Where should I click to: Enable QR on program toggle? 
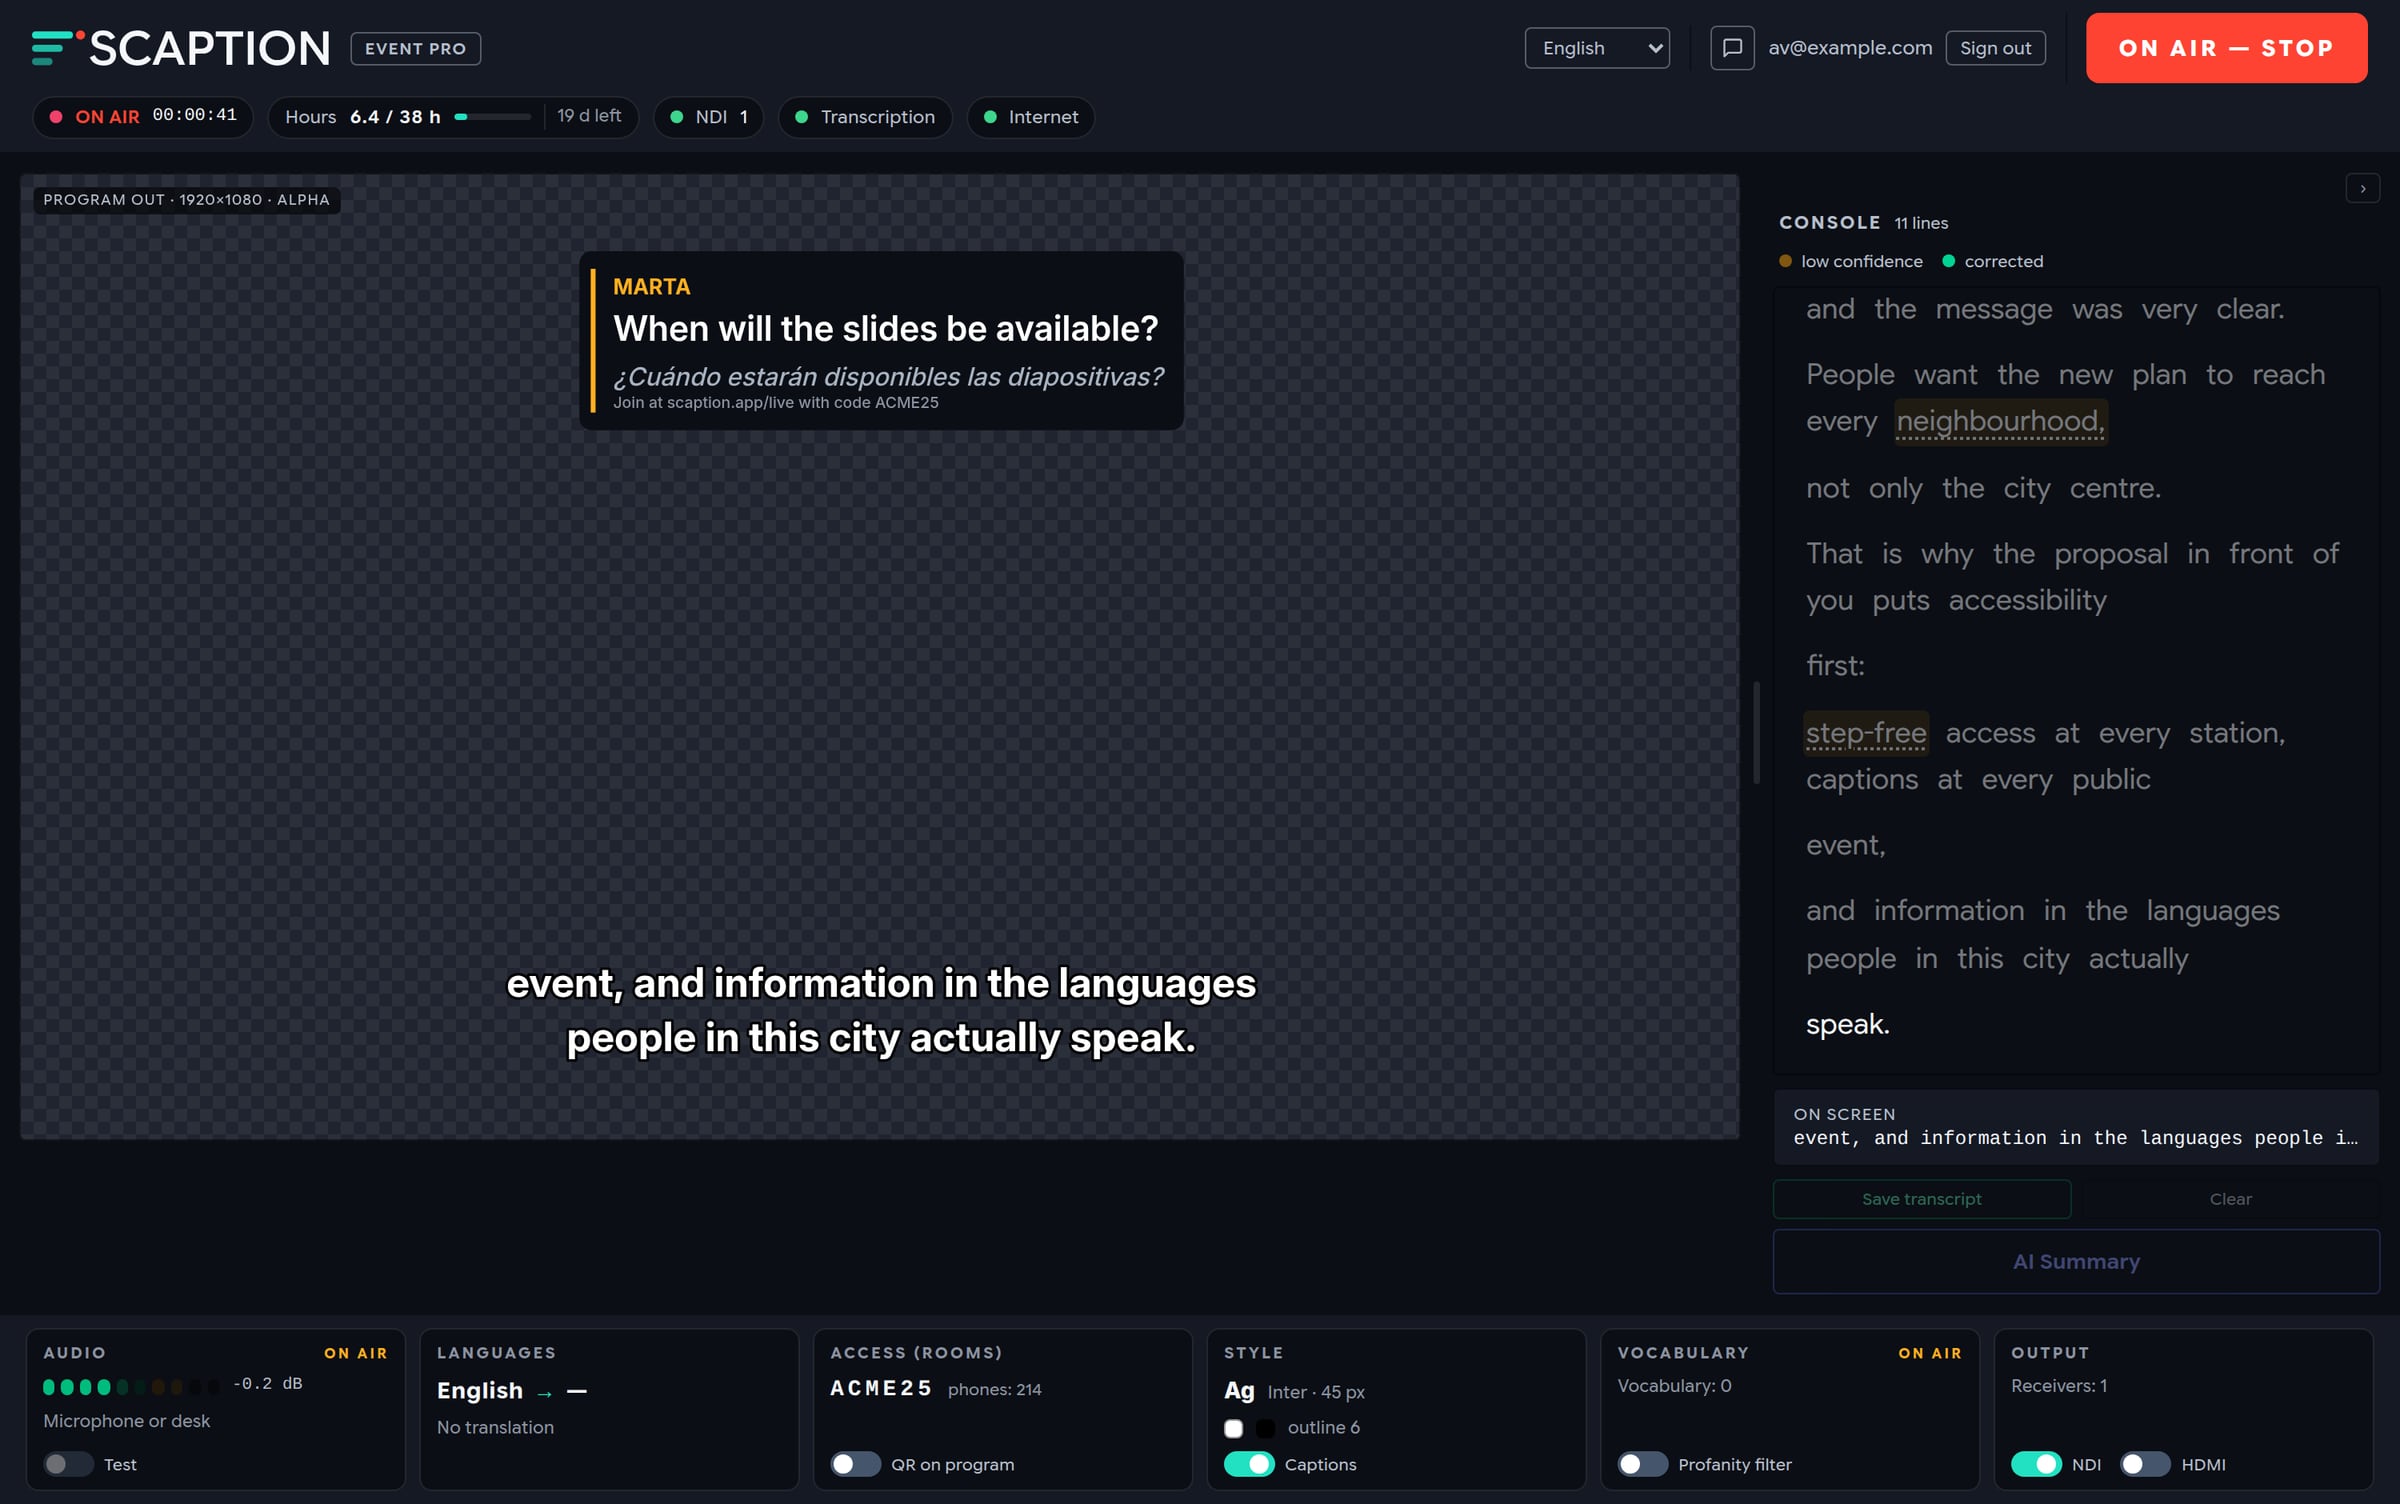855,1464
